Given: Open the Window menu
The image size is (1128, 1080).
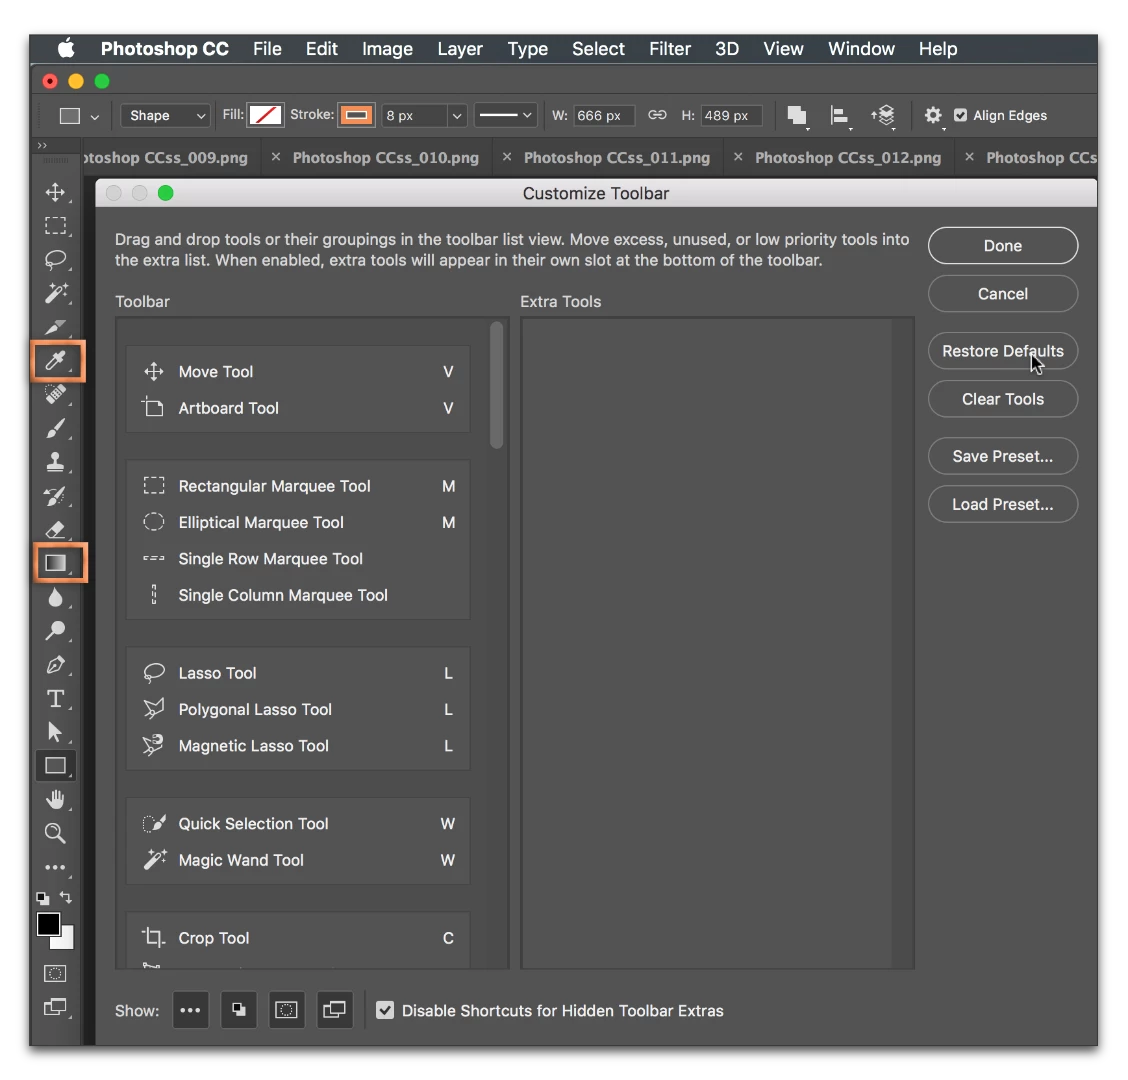Looking at the screenshot, I should 861,49.
